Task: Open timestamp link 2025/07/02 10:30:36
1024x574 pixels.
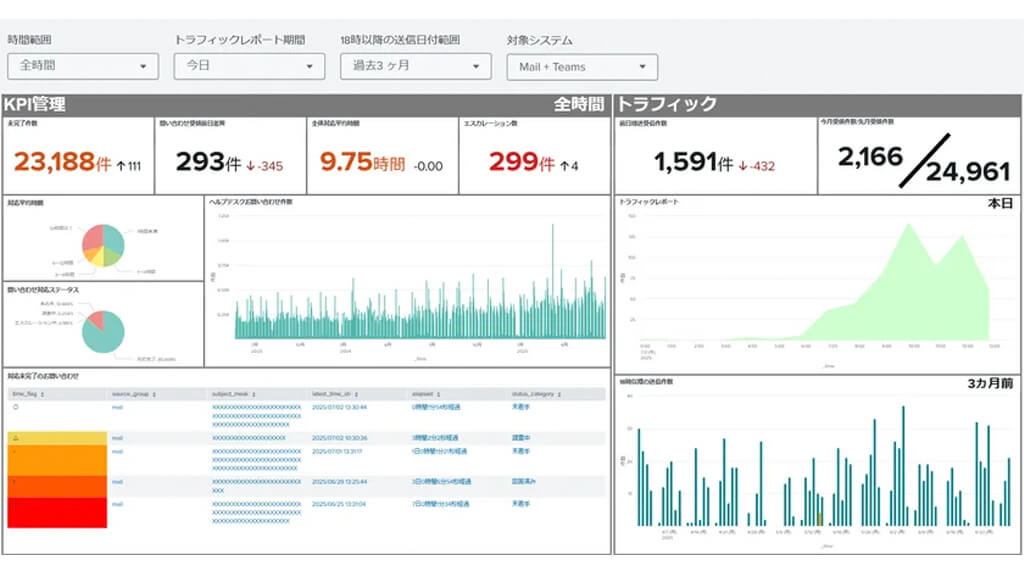Action: (339, 438)
